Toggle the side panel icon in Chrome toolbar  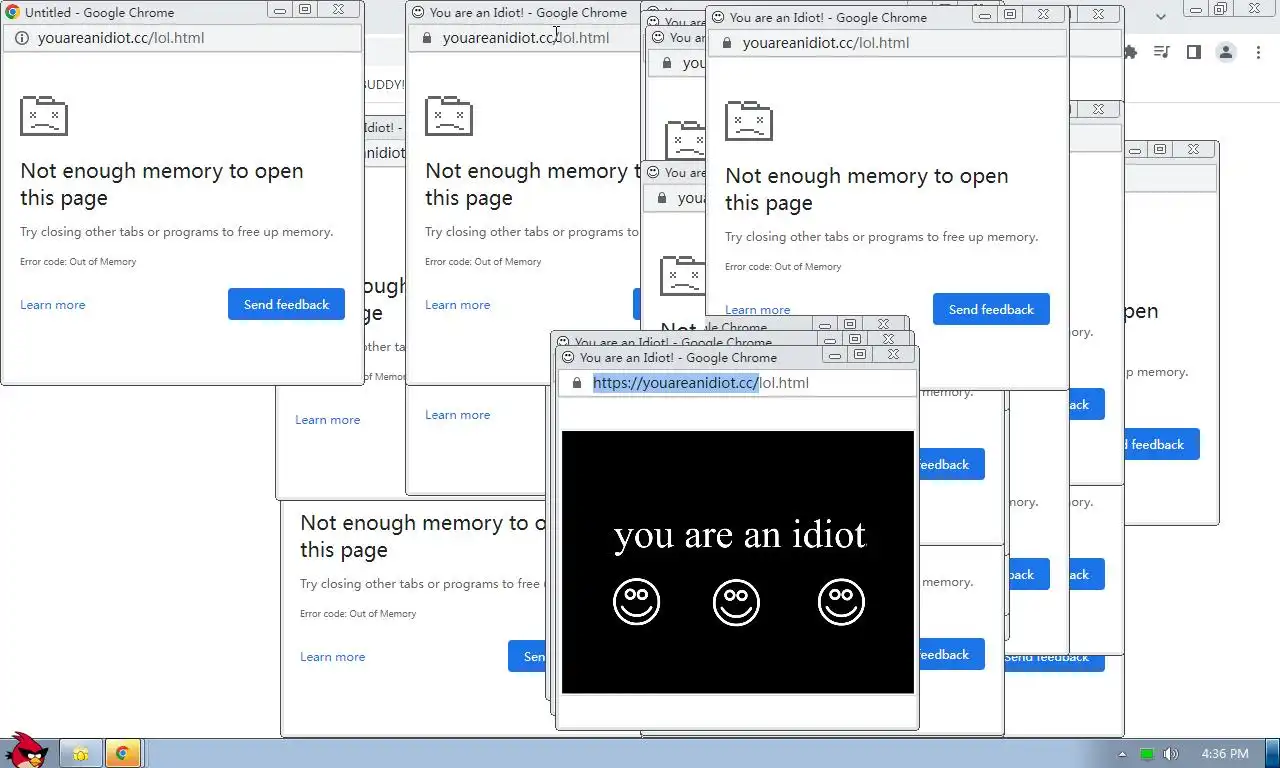(x=1193, y=52)
